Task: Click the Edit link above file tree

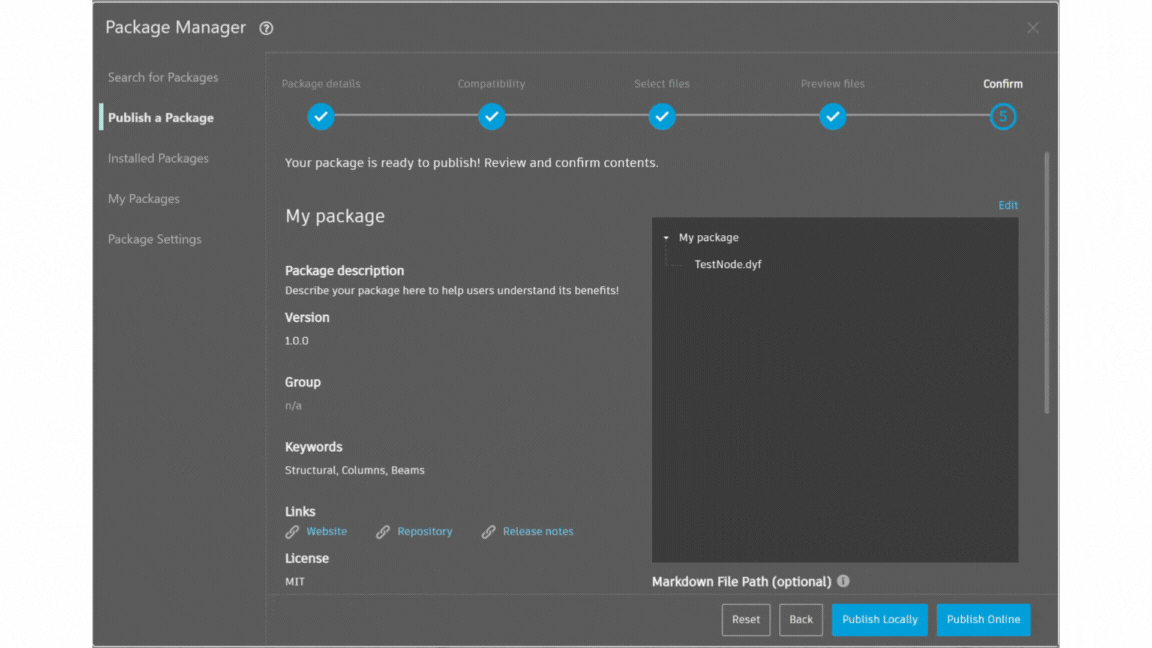Action: [1008, 205]
